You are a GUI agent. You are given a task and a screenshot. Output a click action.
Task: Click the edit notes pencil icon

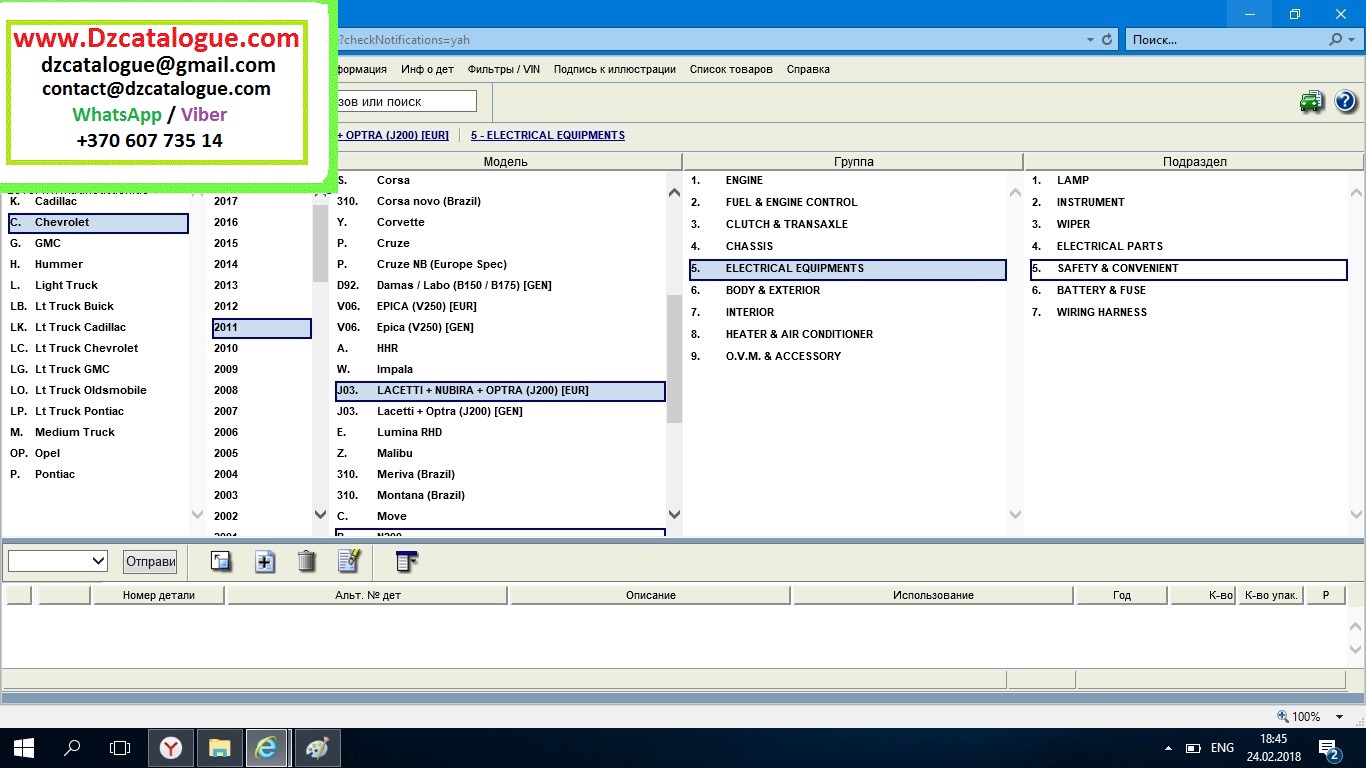(x=349, y=561)
